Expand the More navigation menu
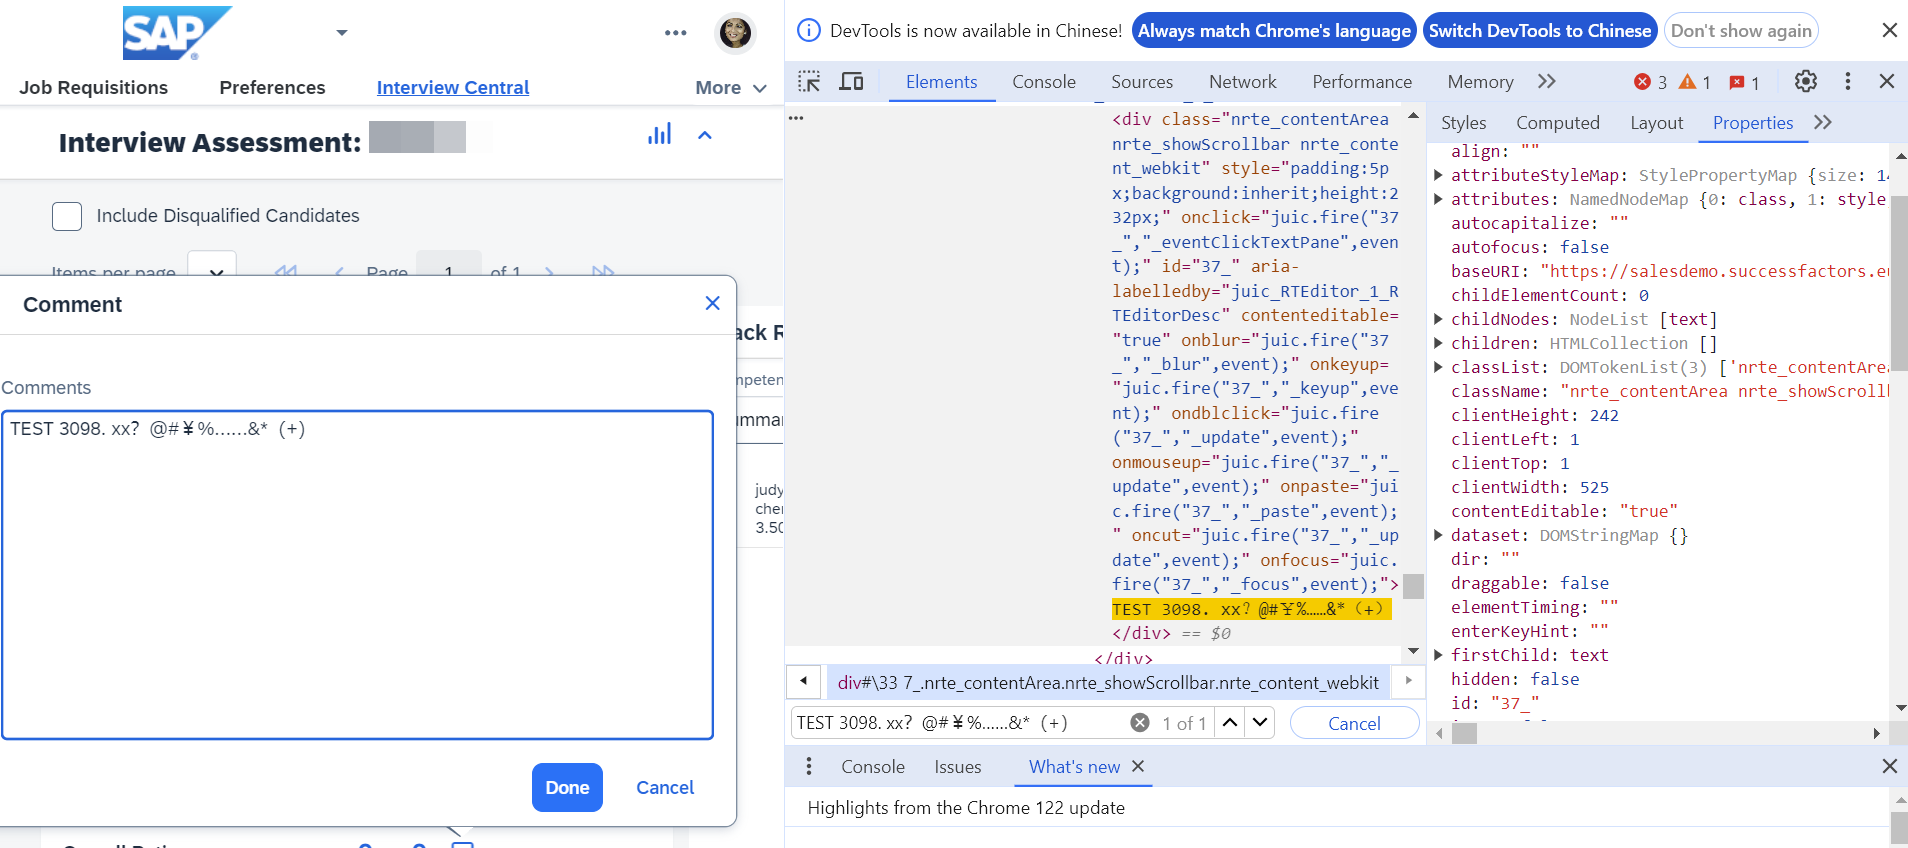This screenshot has height=848, width=1908. click(731, 88)
